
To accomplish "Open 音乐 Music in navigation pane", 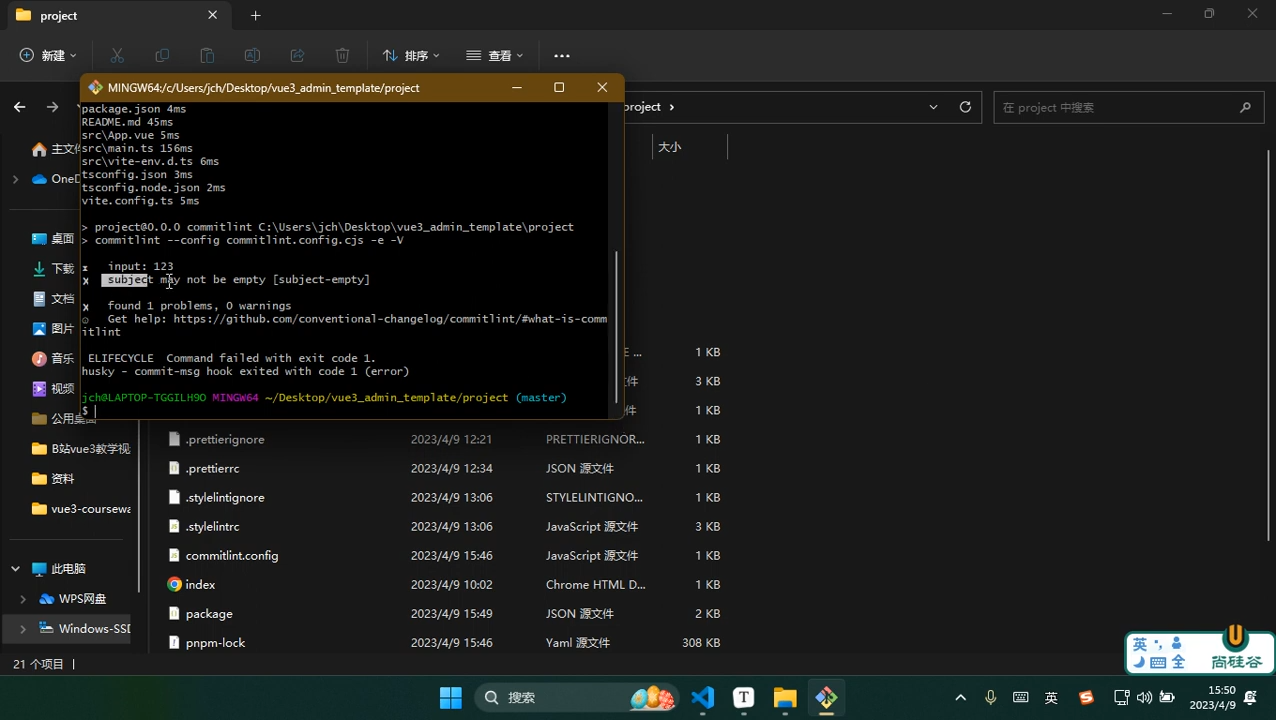I will coord(55,359).
